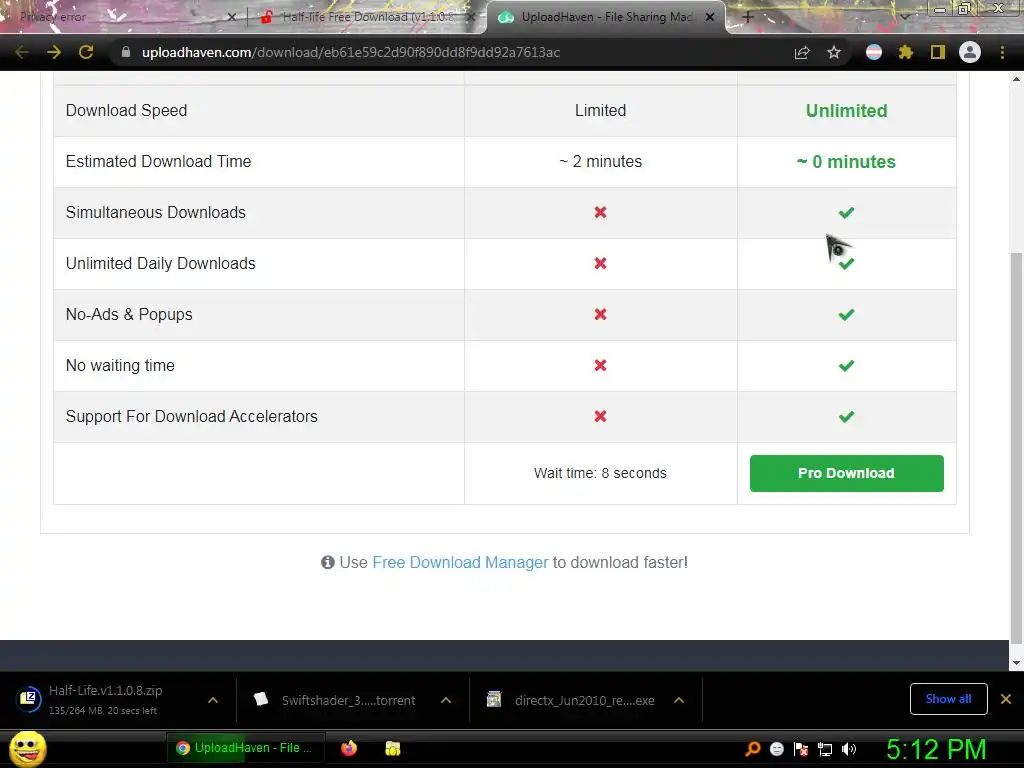Click the scrollbar up arrow
The height and width of the screenshot is (768, 1024).
tap(1016, 79)
